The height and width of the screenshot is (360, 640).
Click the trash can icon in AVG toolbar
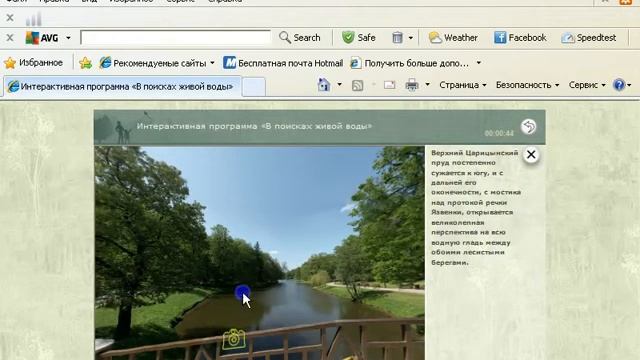tap(397, 38)
